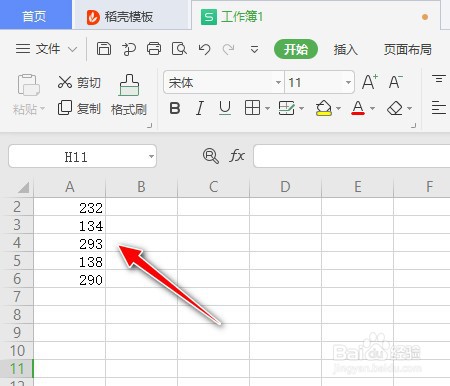The height and width of the screenshot is (386, 450).
Task: Click the Redo arrow icon
Action: (x=228, y=49)
